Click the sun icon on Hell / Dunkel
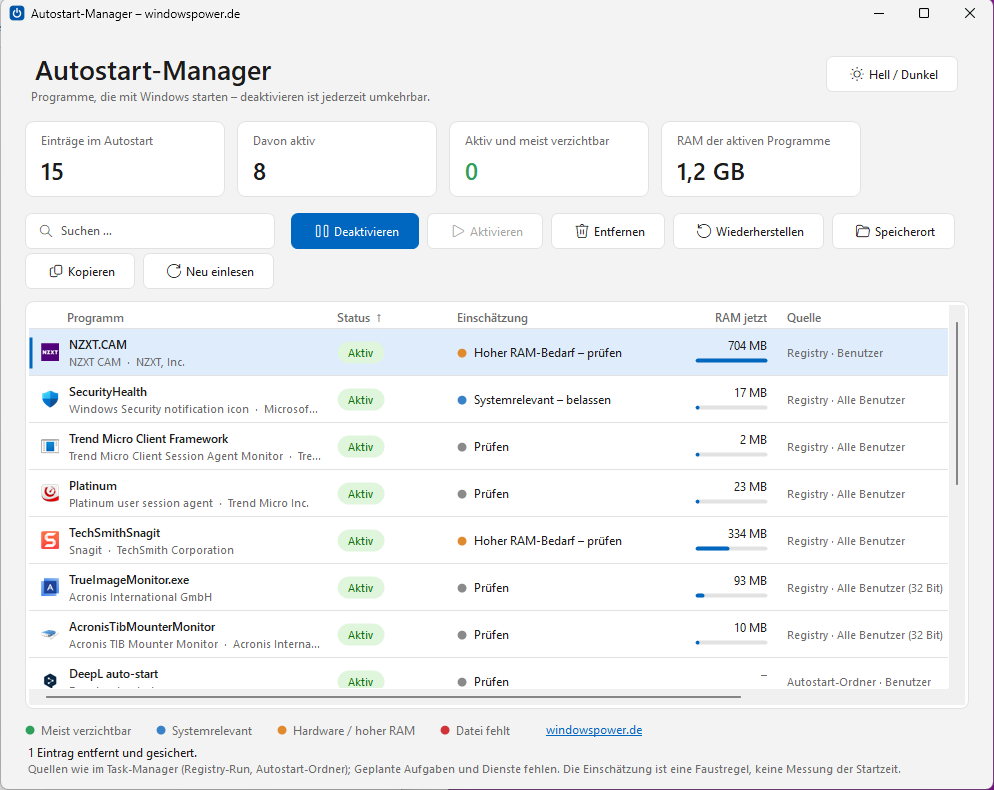The width and height of the screenshot is (994, 790). [x=856, y=74]
